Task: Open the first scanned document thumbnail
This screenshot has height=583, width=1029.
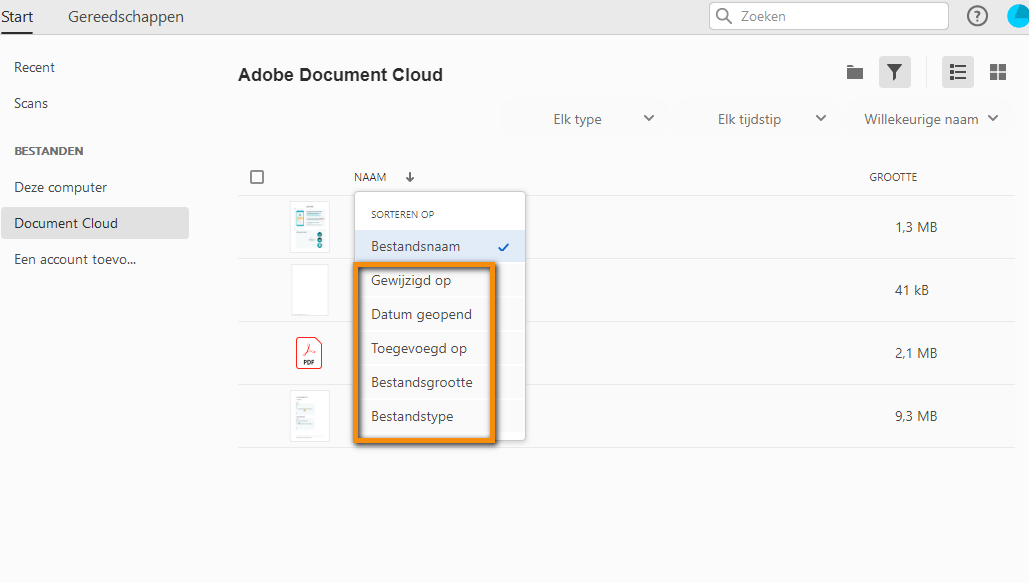Action: pyautogui.click(x=309, y=226)
